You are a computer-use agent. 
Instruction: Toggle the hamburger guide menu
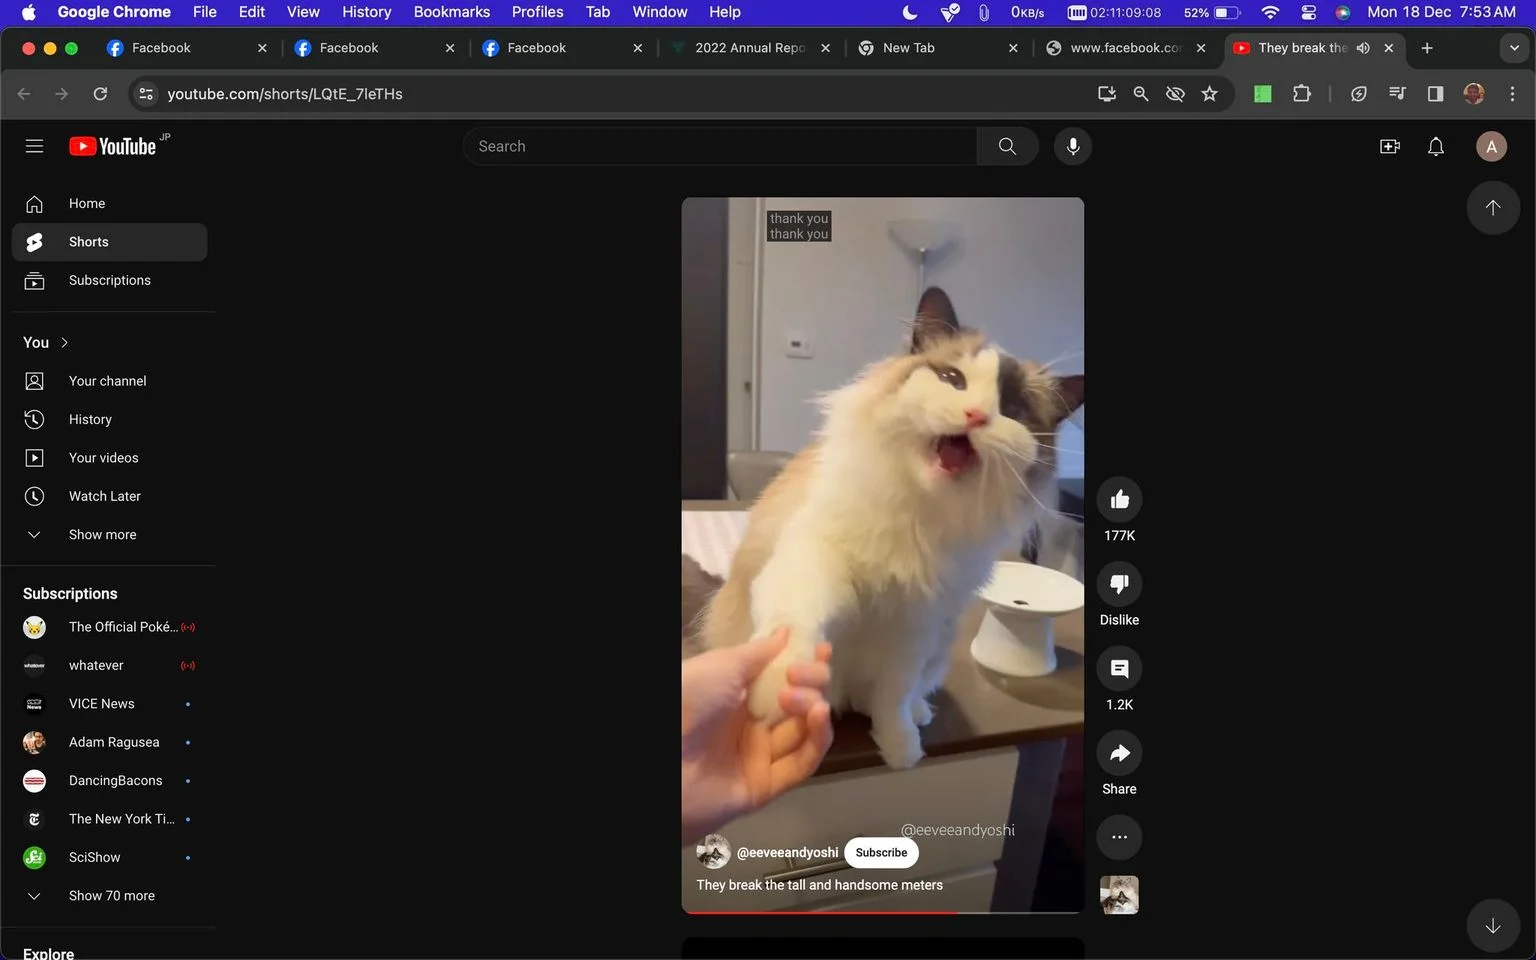pos(34,146)
